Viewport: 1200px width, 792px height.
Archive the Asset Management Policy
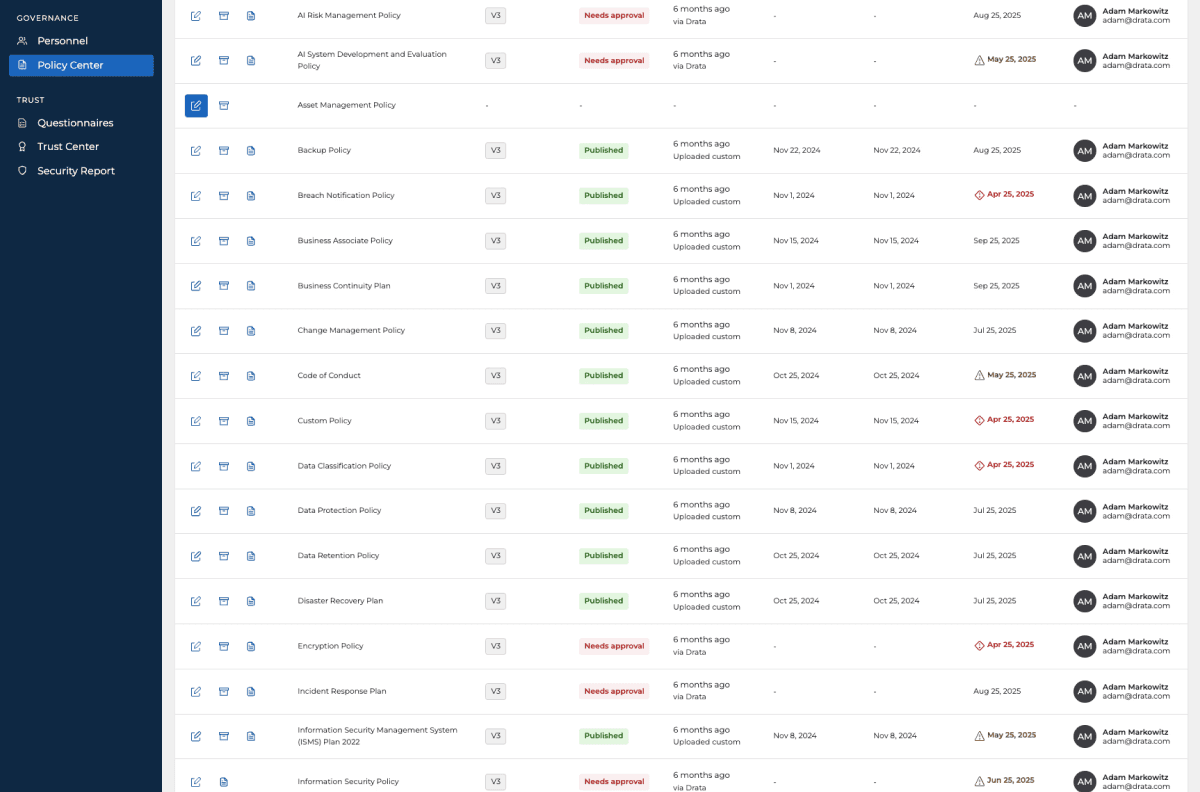coord(224,105)
